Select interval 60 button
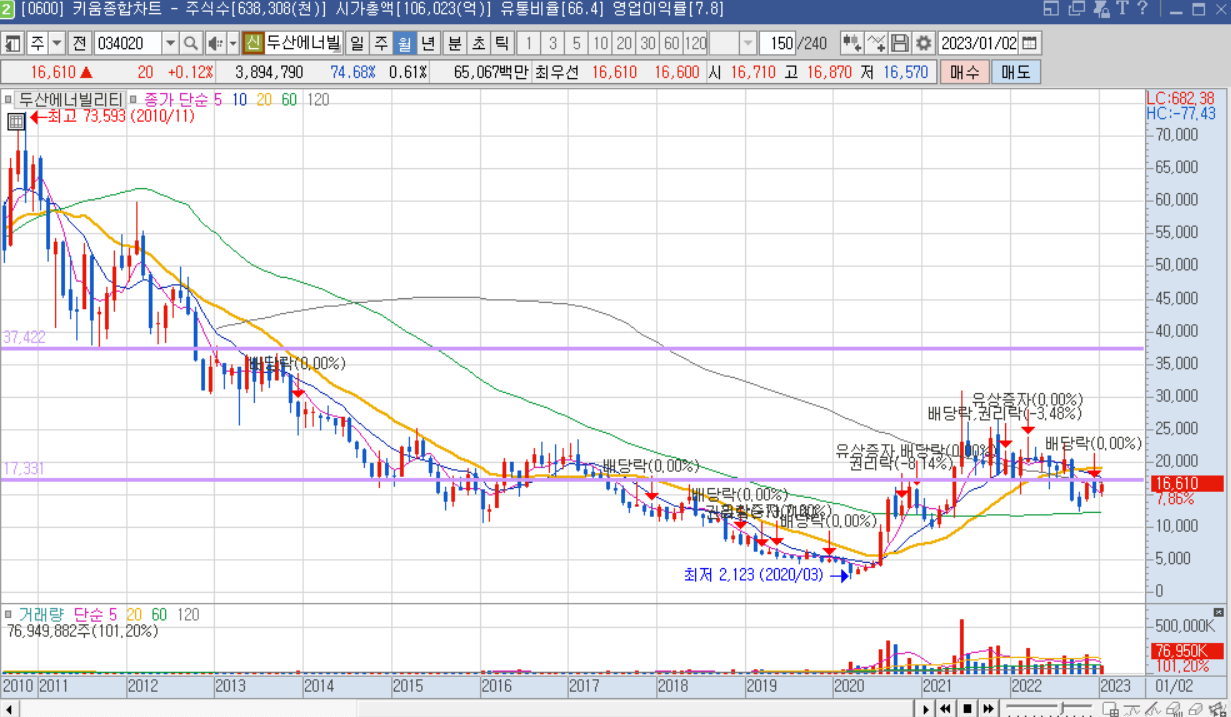1231x717 pixels. (671, 43)
